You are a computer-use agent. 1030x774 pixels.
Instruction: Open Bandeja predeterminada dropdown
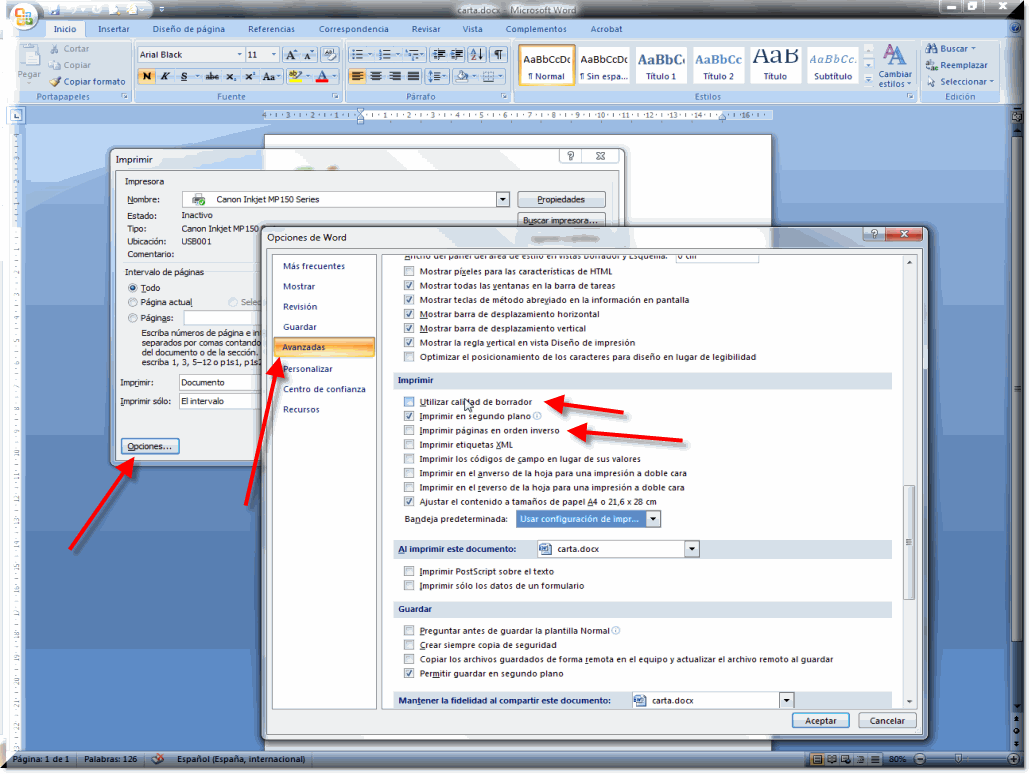coord(652,519)
